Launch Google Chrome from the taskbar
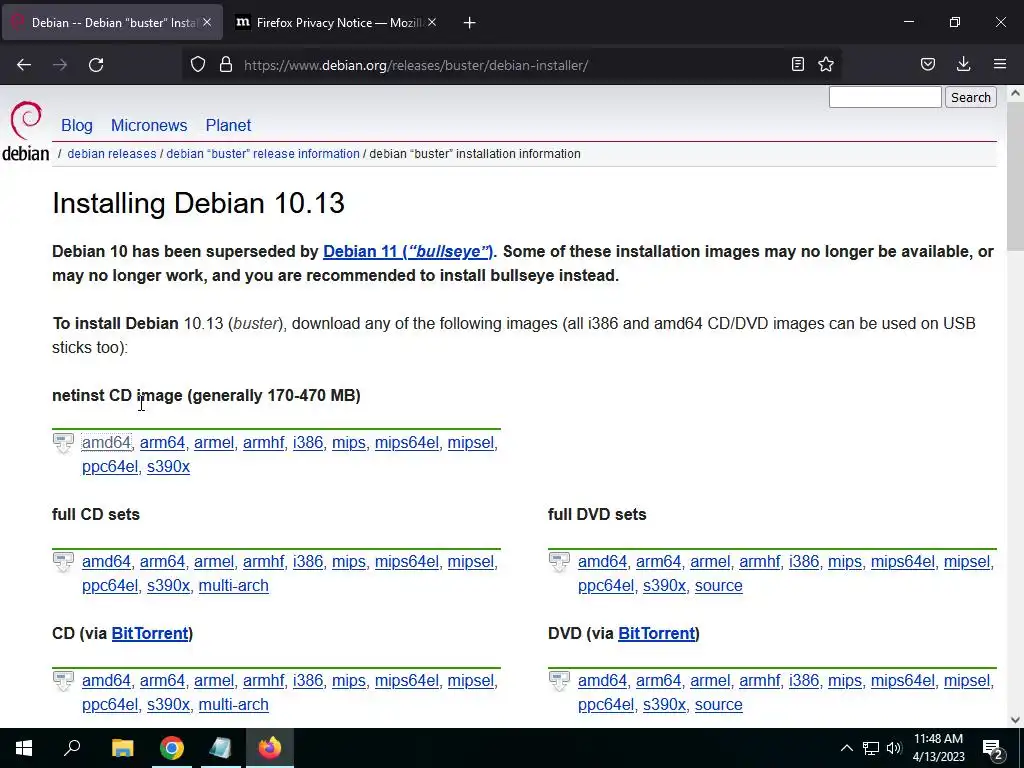The width and height of the screenshot is (1024, 768). (172, 748)
